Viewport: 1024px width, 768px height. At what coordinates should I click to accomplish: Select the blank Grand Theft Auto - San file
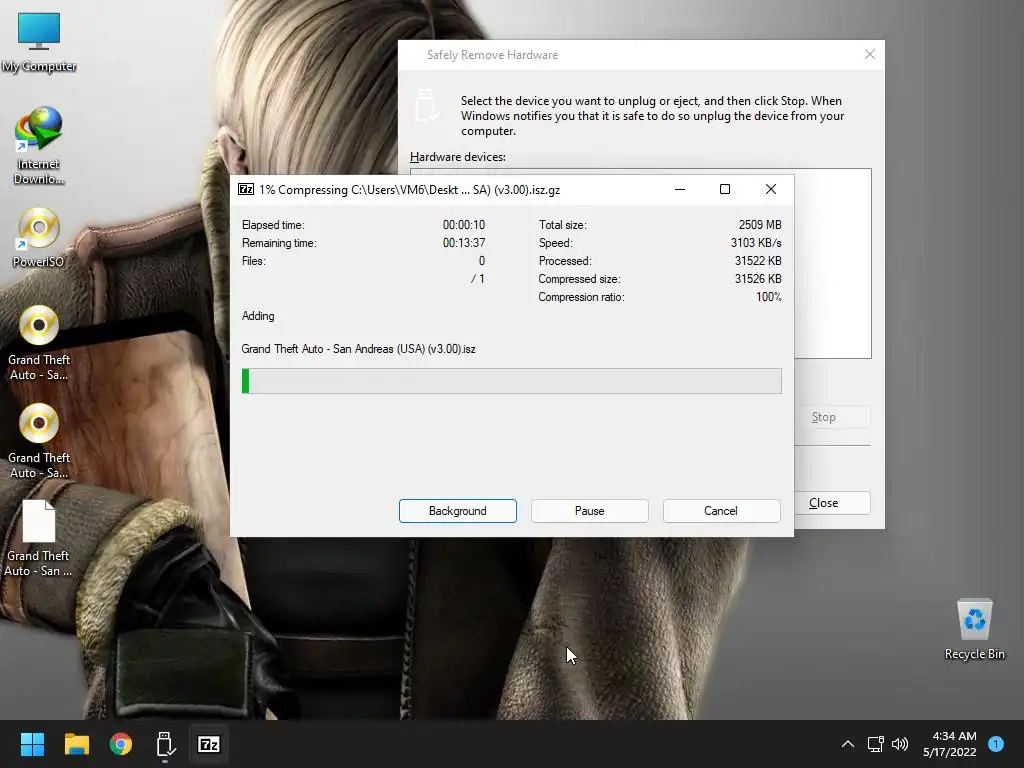point(39,539)
